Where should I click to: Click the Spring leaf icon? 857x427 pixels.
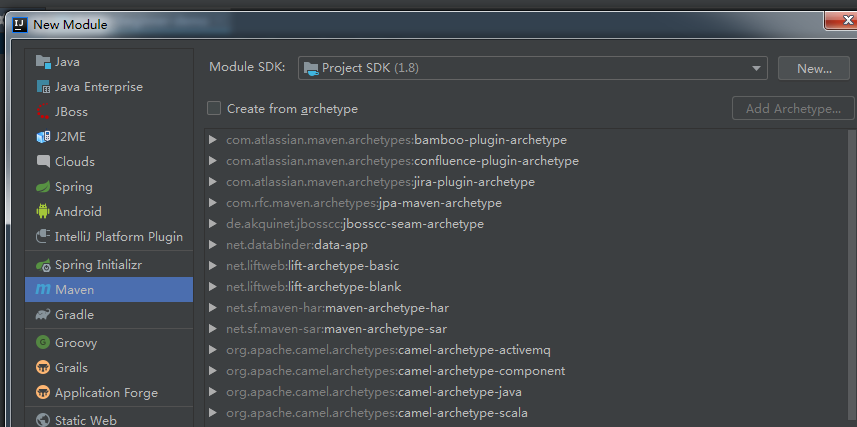pyautogui.click(x=43, y=187)
